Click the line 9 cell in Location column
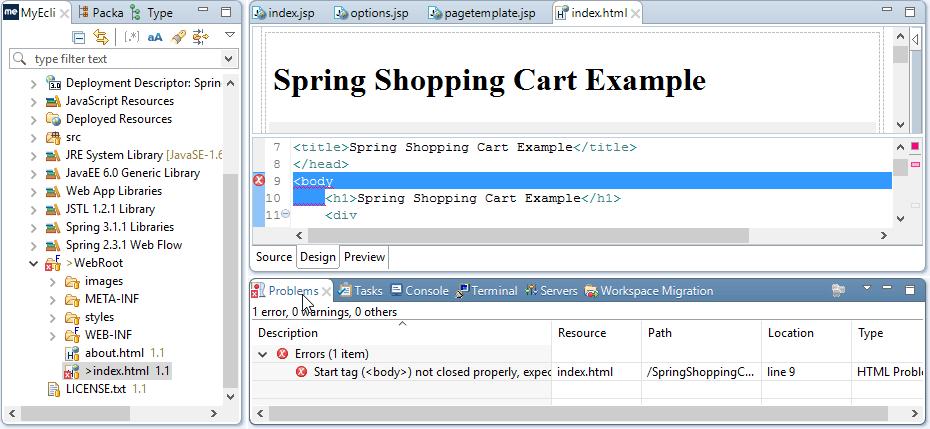The image size is (930, 429). click(807, 372)
